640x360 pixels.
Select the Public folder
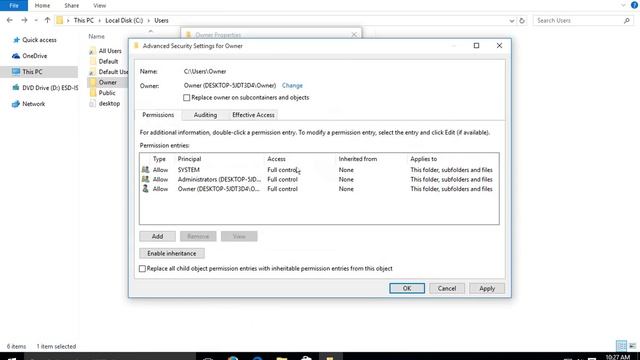click(107, 93)
